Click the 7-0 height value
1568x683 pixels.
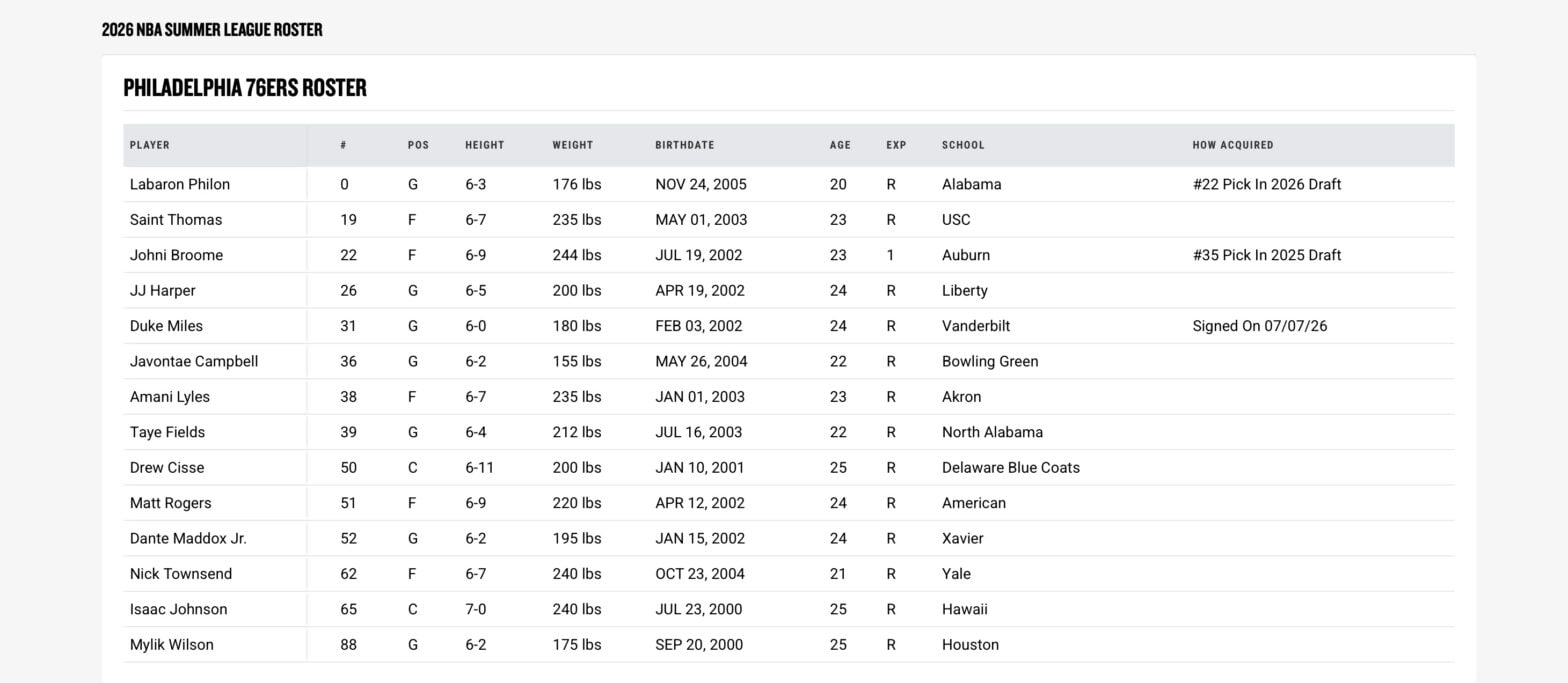(x=476, y=609)
